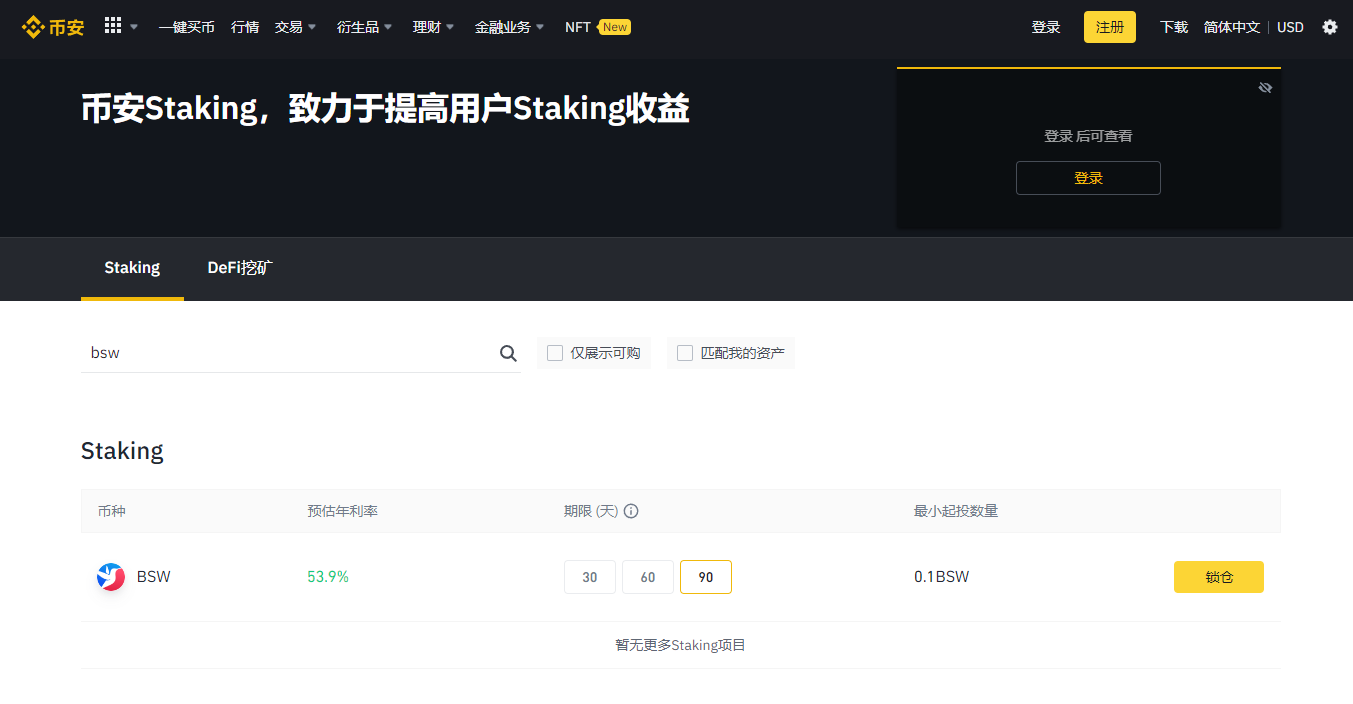Click the 锁仓 button for BSW
Screen dimensions: 1353x704
(1219, 577)
